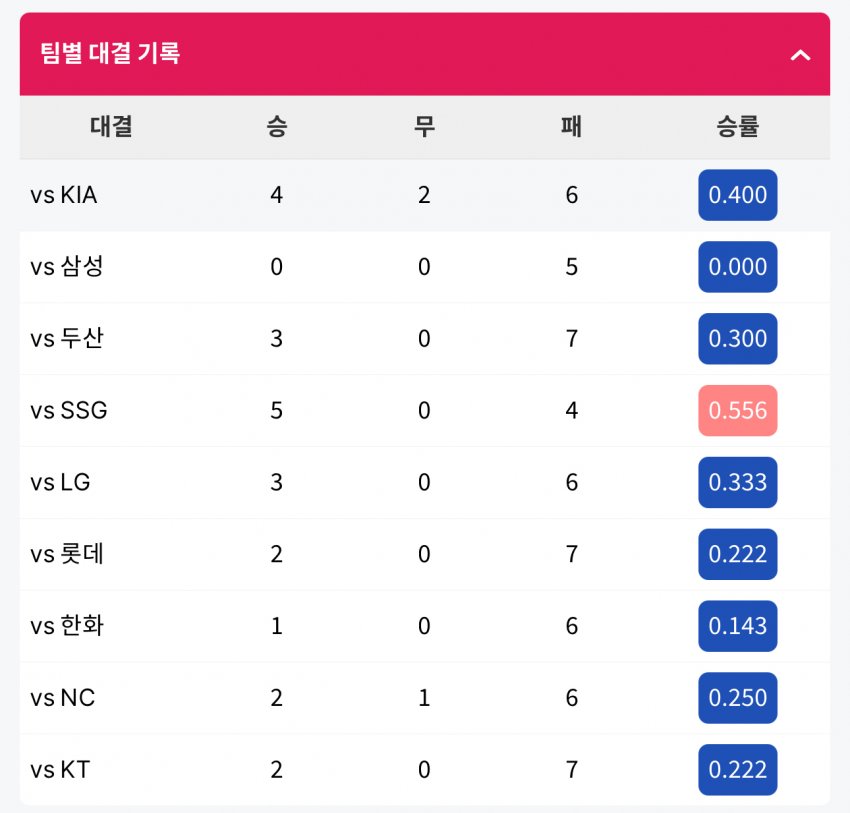Open the vs 삼성 matchup row

pos(425,267)
